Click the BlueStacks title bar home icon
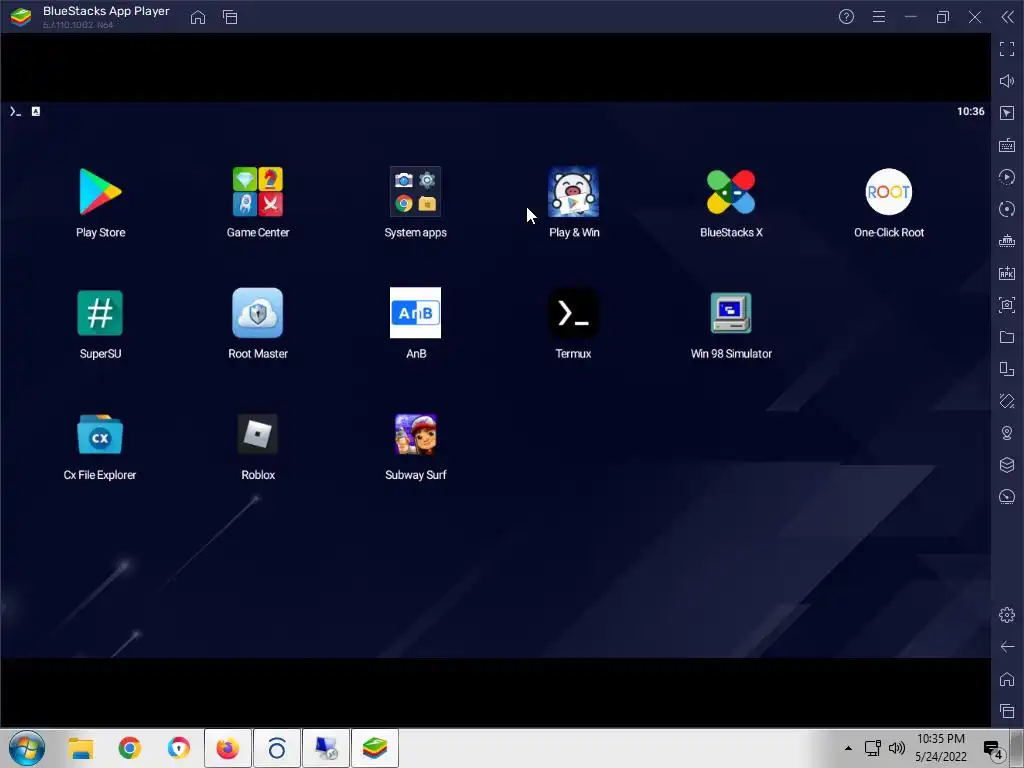The width and height of the screenshot is (1024, 768). point(198,18)
